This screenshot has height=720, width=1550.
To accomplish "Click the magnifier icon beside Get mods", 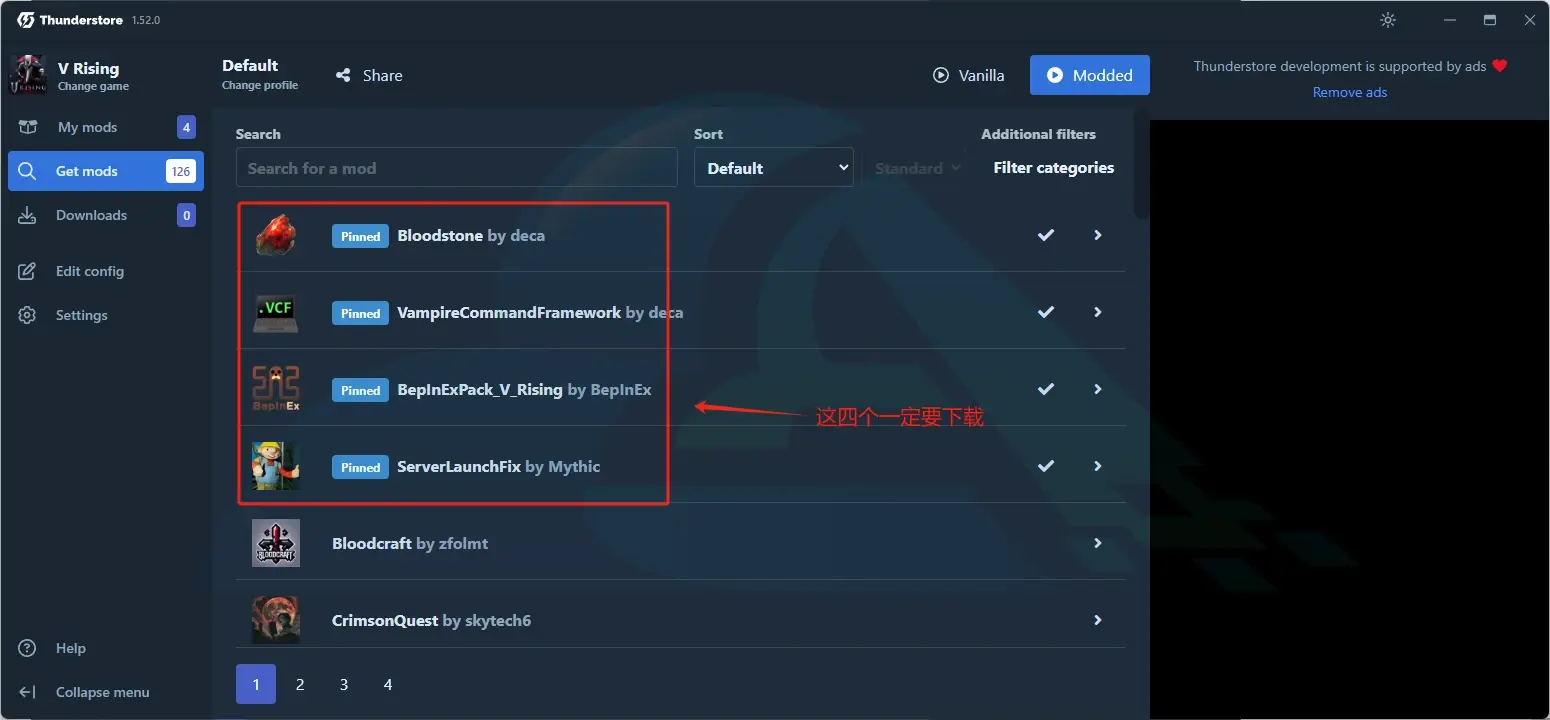I will click(x=28, y=171).
